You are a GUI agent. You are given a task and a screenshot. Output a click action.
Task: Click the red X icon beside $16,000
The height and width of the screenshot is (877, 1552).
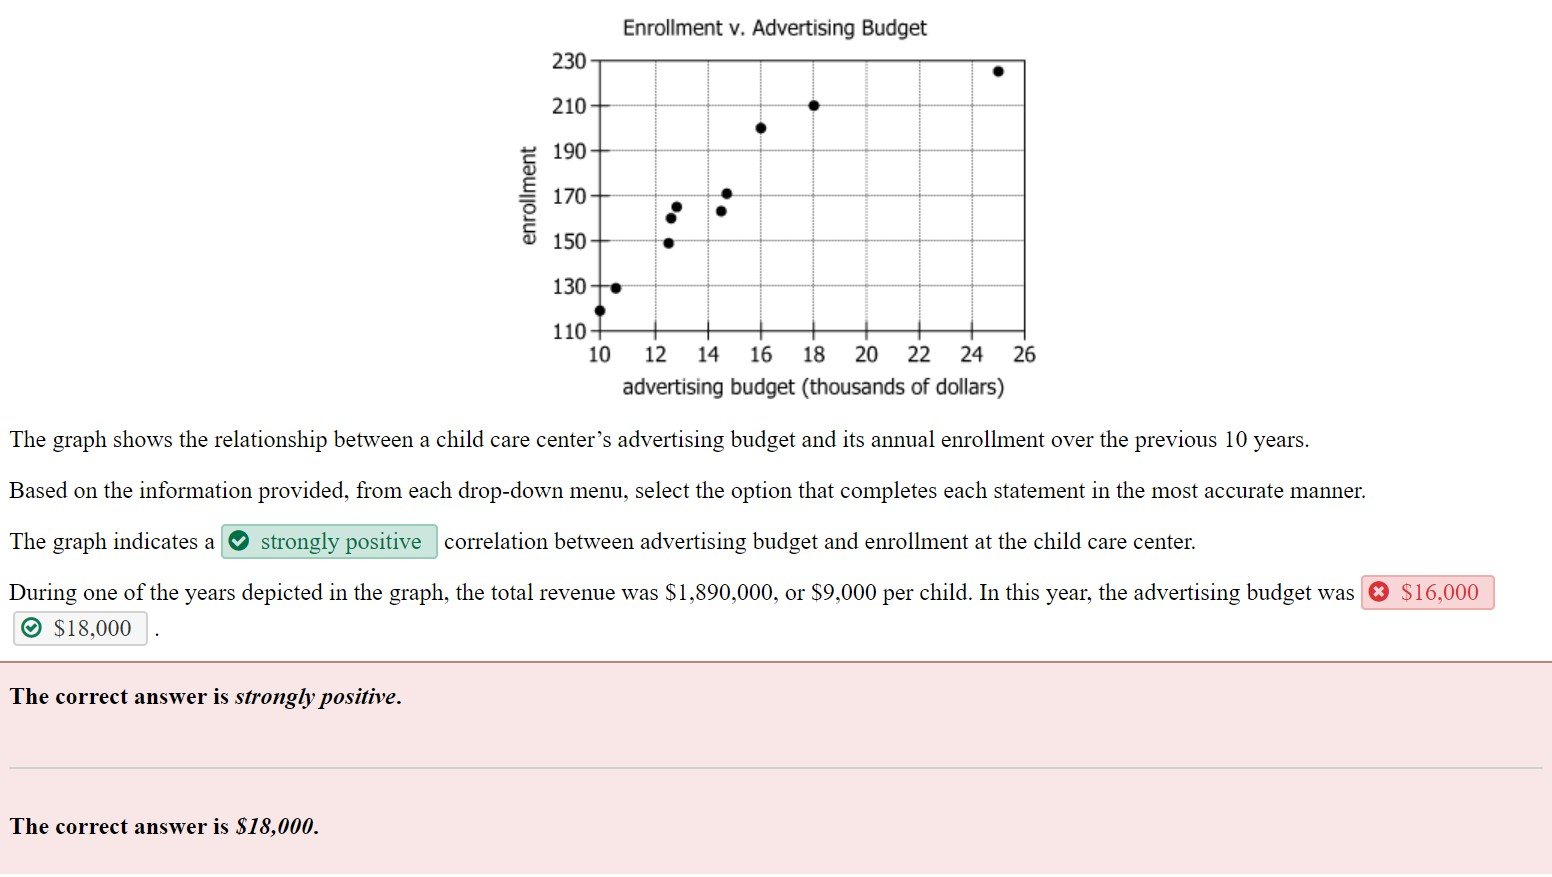coord(1379,592)
